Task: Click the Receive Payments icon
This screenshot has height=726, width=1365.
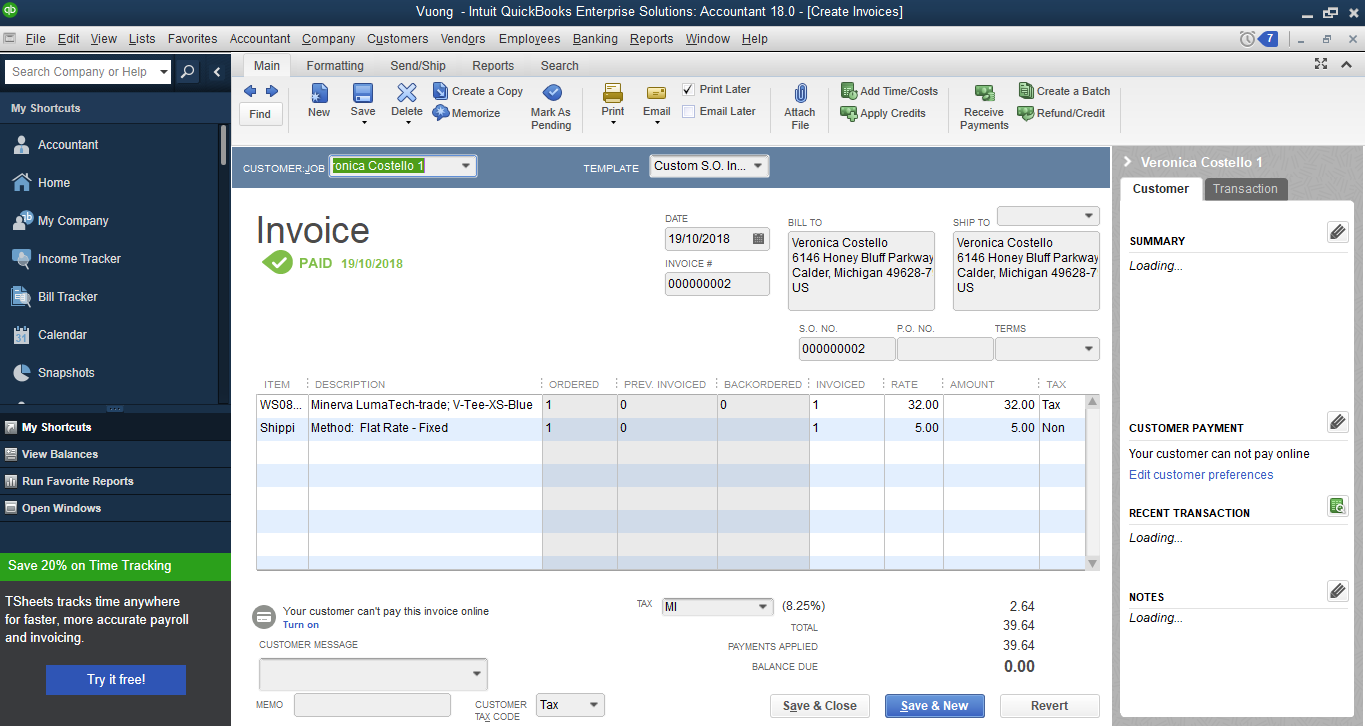Action: [984, 94]
